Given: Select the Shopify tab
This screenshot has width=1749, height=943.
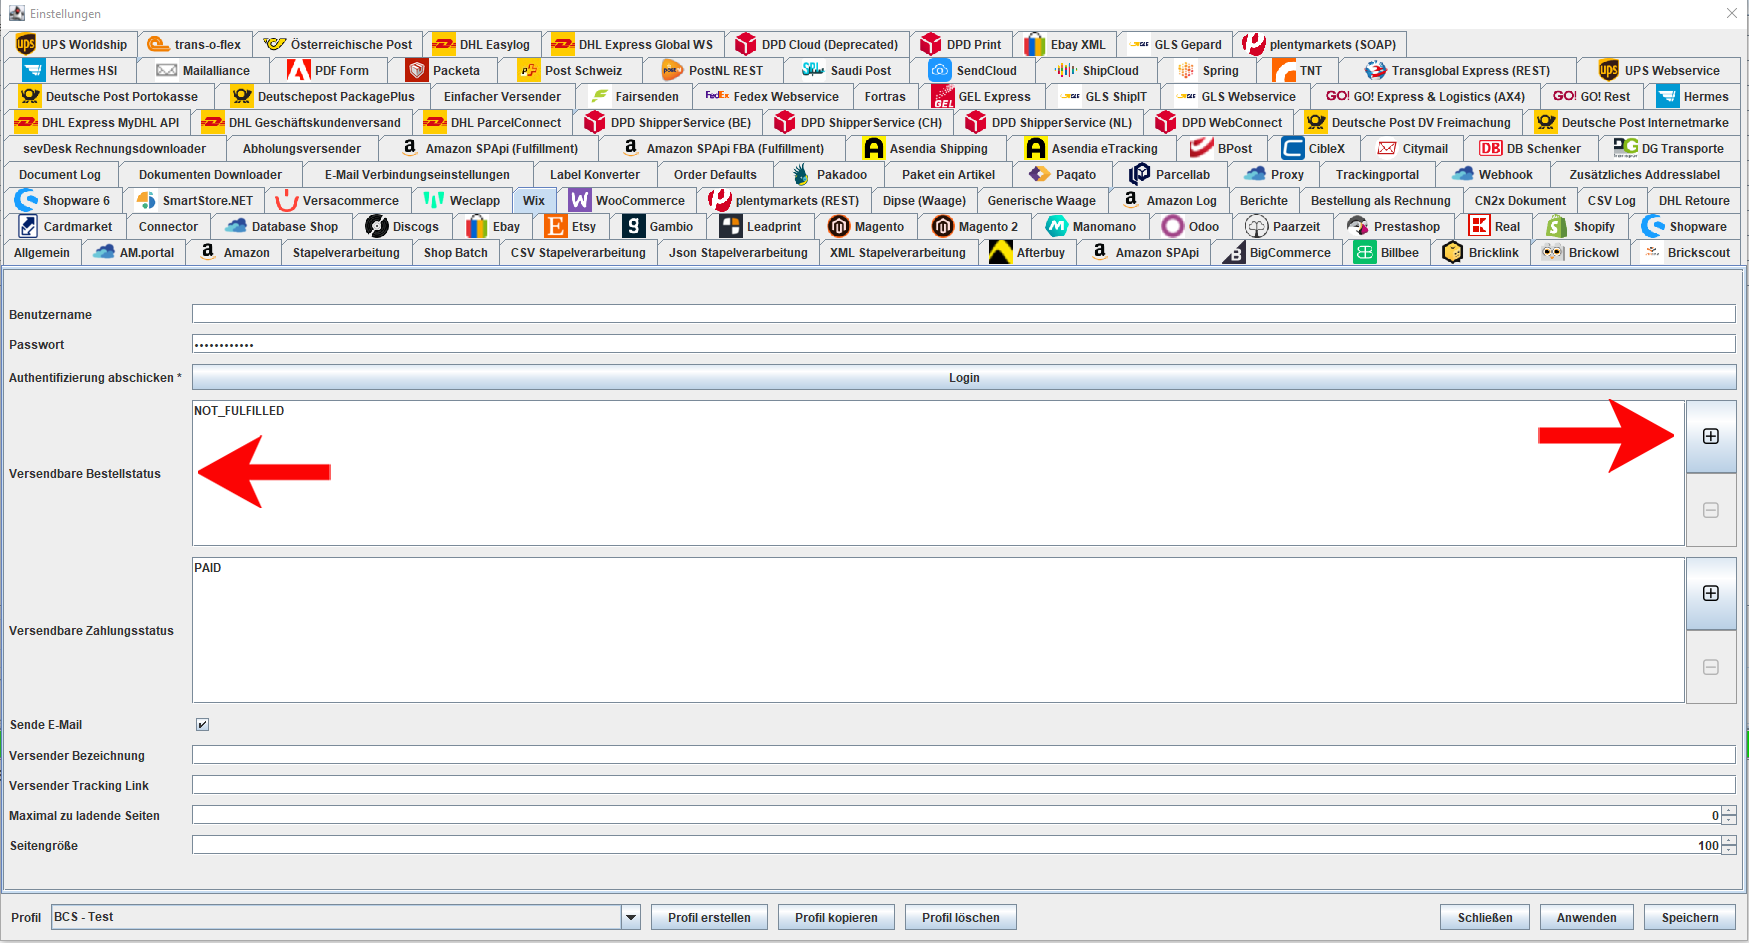Looking at the screenshot, I should [1580, 226].
